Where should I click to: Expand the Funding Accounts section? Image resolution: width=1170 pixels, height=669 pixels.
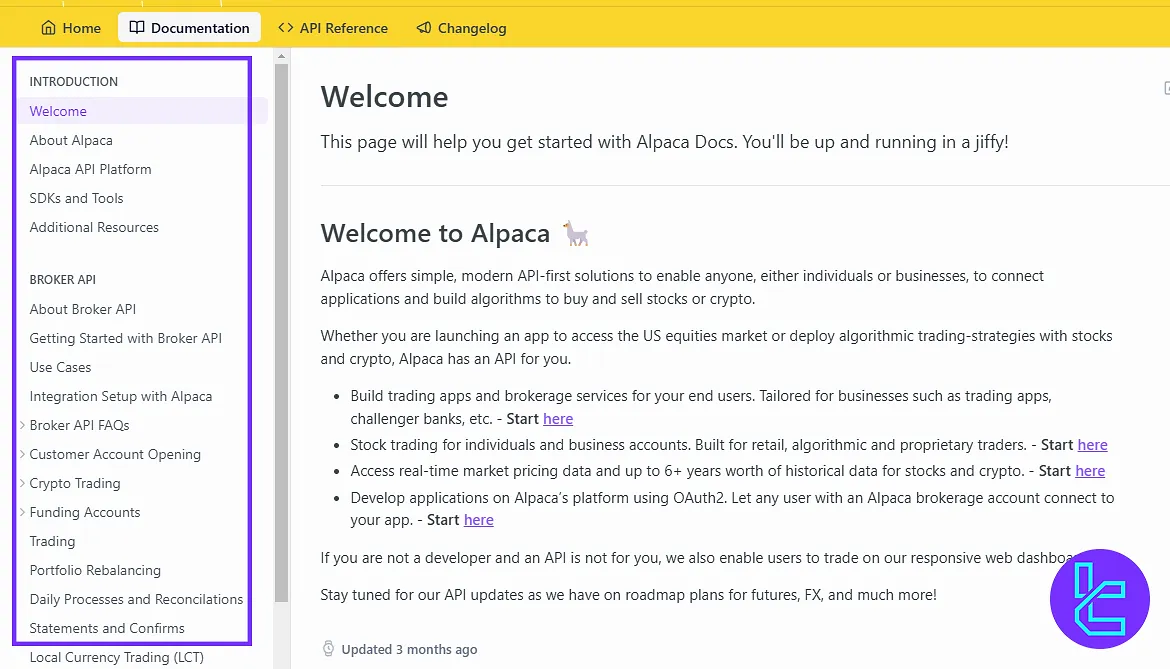[23, 512]
